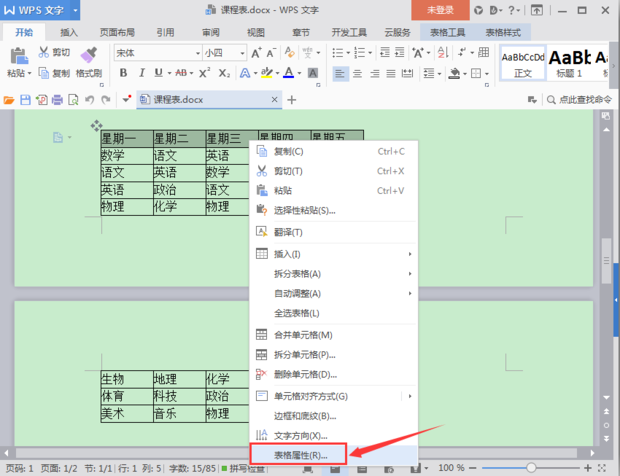Screen dimensions: 620x476
Task: Click the Save floppy disk icon
Action: click(x=25, y=100)
